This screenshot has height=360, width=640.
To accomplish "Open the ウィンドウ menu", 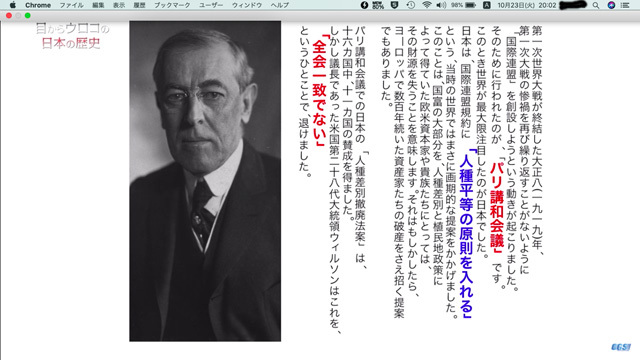I will pos(247,5).
